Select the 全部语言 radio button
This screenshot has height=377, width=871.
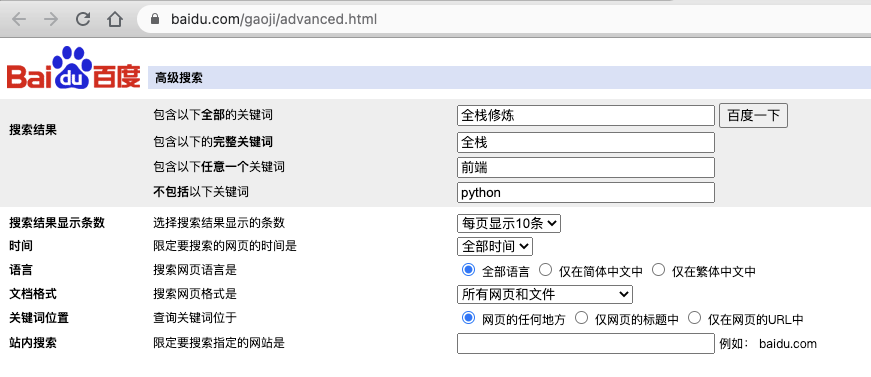pos(468,270)
